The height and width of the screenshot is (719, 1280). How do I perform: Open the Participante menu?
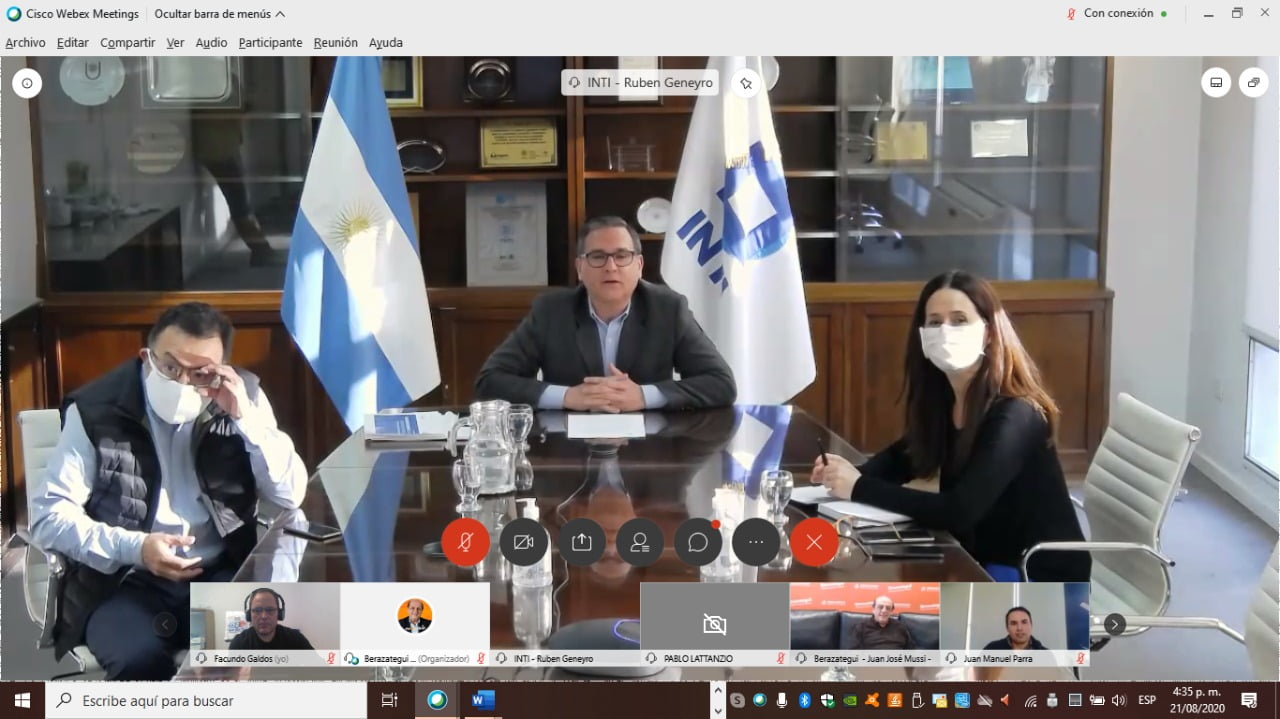coord(270,43)
